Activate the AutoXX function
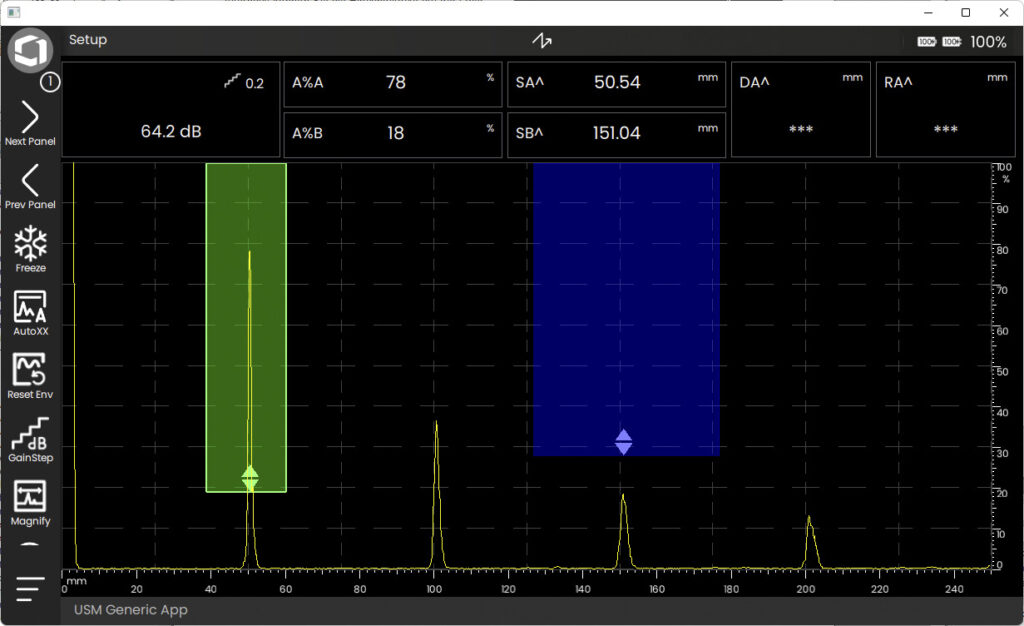 (30, 313)
